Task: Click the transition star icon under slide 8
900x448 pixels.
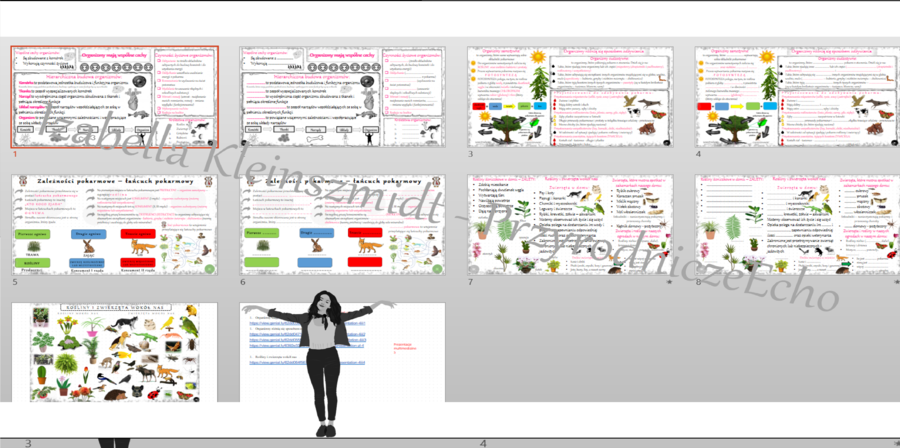Action: coord(896,283)
